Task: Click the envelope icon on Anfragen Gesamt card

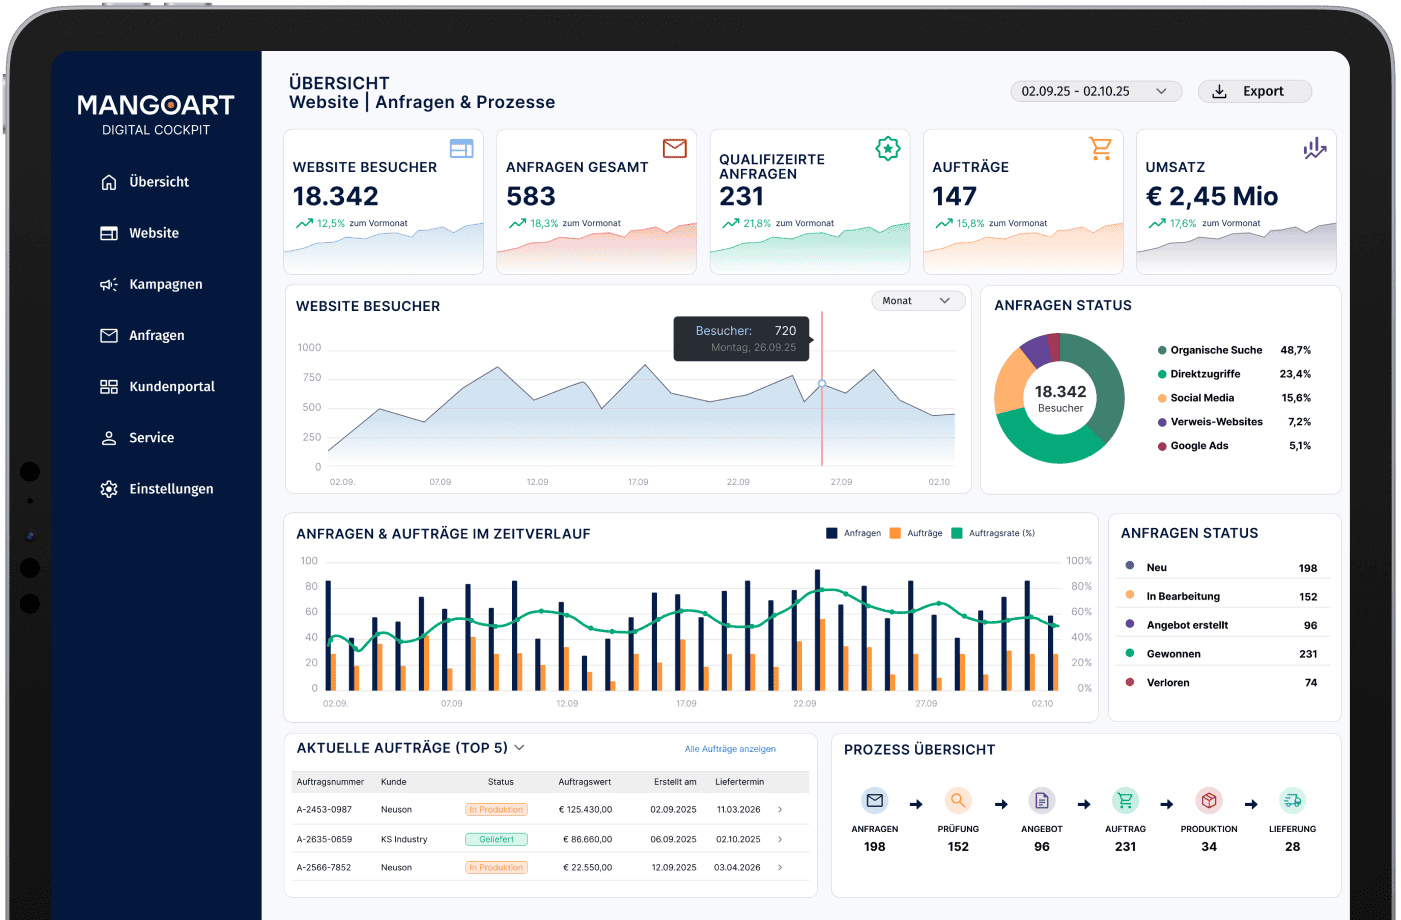Action: point(675,148)
